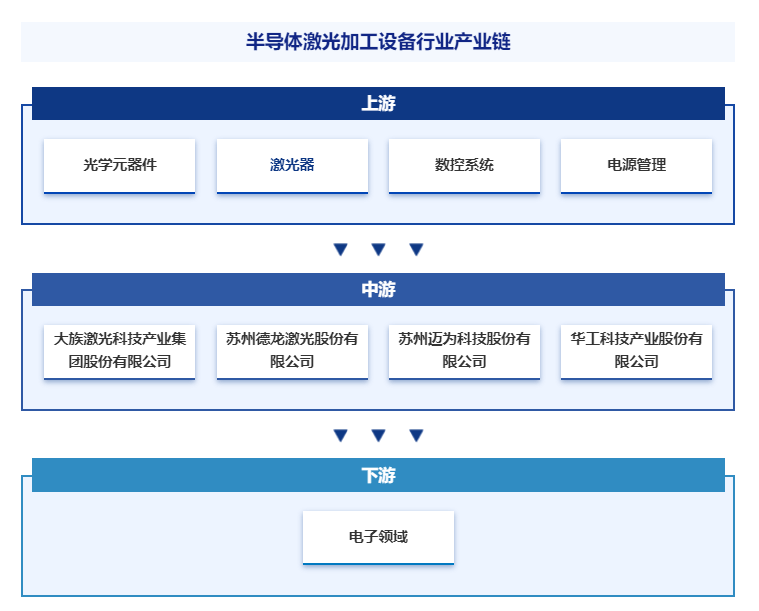Open 华工科技产业股份有限公司 card
The image size is (759, 611).
point(637,352)
